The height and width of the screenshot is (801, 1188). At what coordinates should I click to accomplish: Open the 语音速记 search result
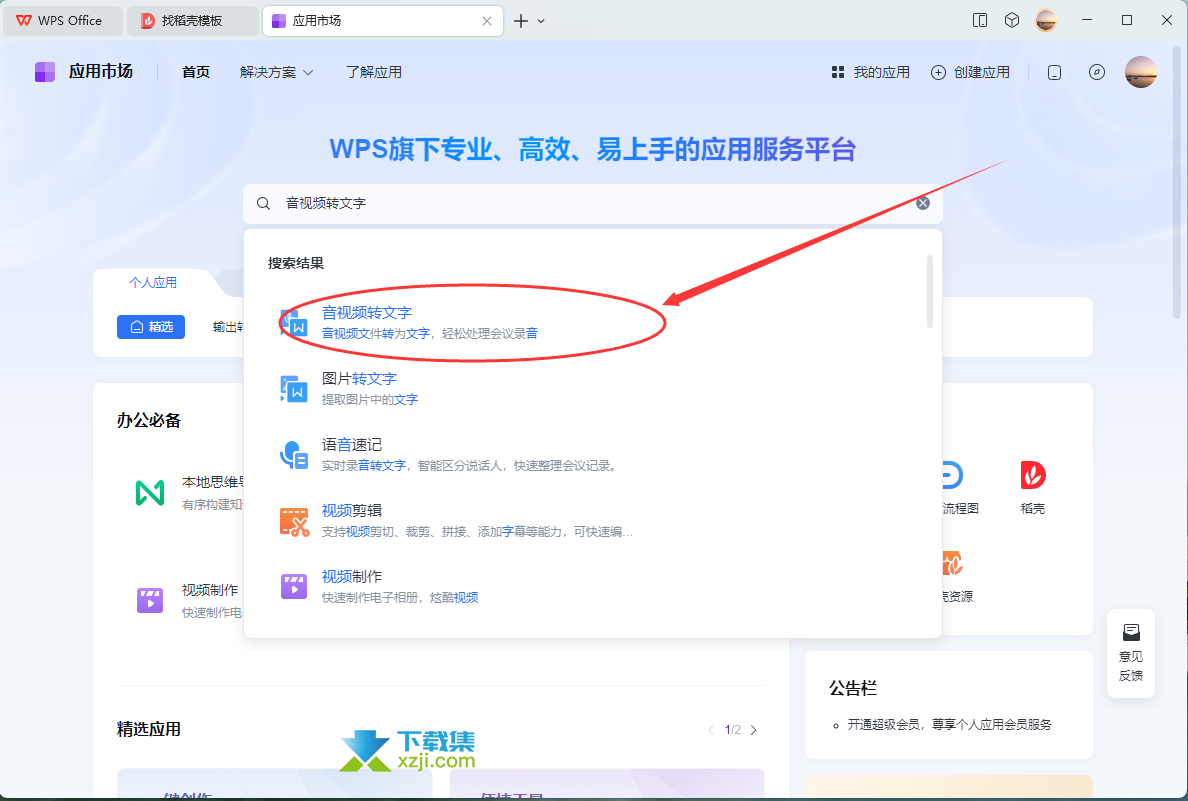[x=592, y=455]
